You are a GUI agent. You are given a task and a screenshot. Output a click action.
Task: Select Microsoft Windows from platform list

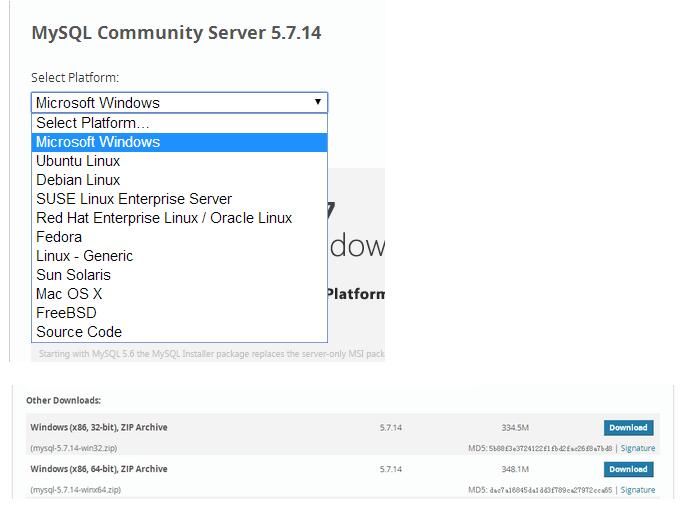(x=98, y=142)
